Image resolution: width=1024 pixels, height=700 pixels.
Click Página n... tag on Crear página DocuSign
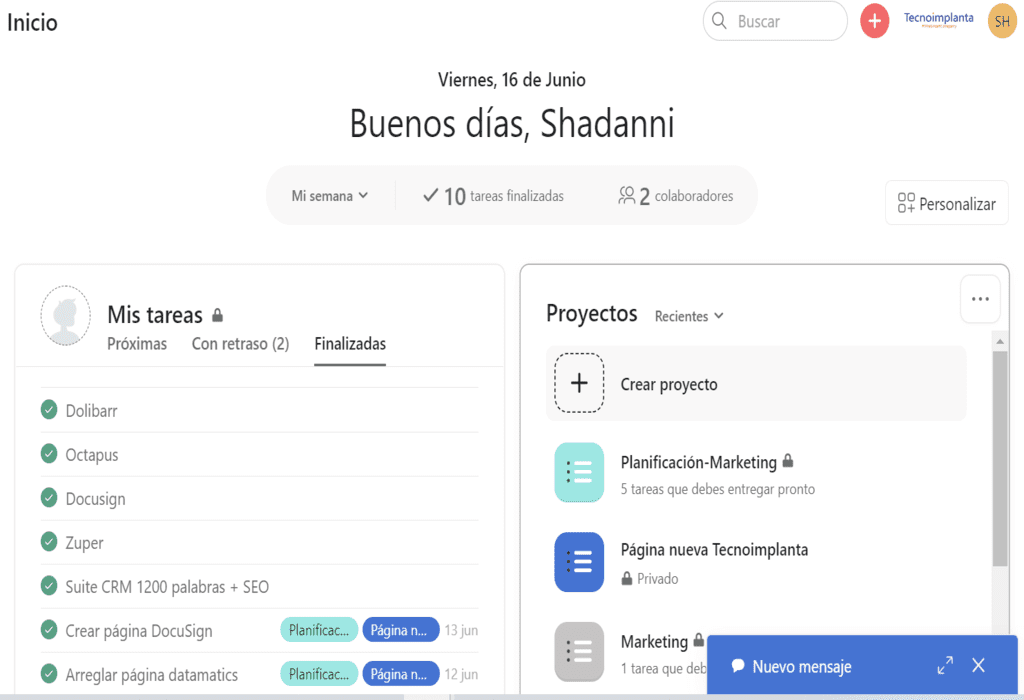(401, 630)
